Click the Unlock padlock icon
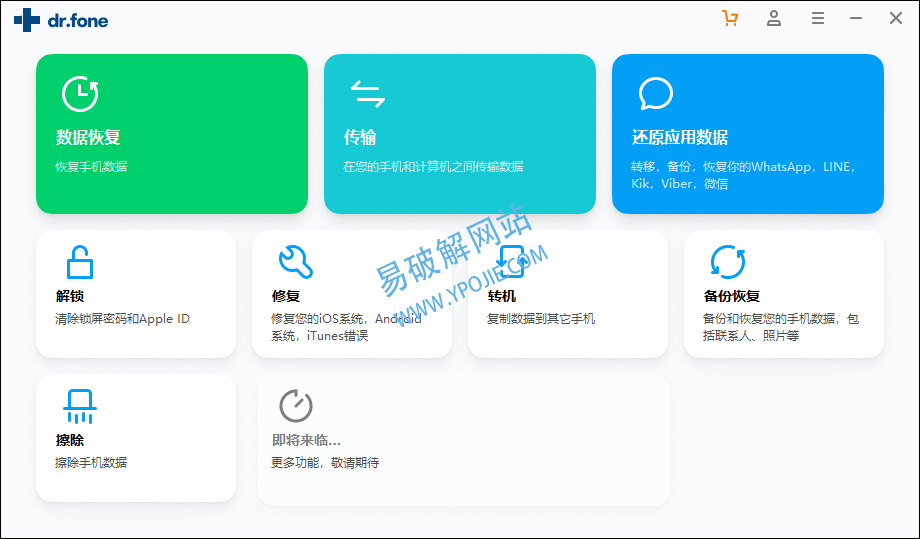This screenshot has width=920, height=539. click(x=80, y=262)
